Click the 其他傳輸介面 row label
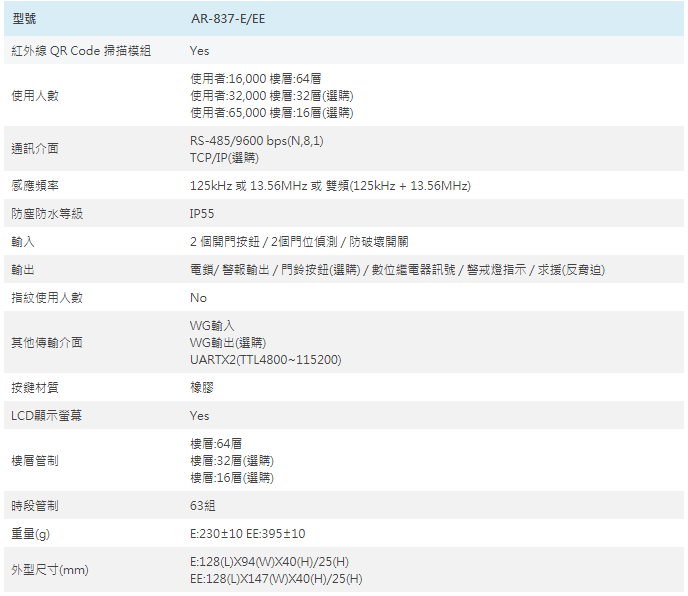Image resolution: width=688 pixels, height=596 pixels. (x=47, y=343)
